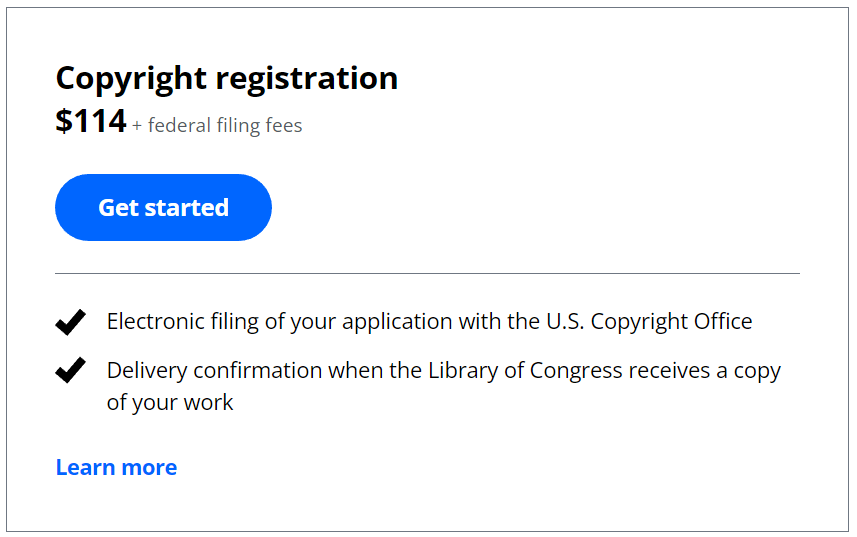Image resolution: width=857 pixels, height=537 pixels.
Task: Click the federal filing fees note
Action: [217, 125]
